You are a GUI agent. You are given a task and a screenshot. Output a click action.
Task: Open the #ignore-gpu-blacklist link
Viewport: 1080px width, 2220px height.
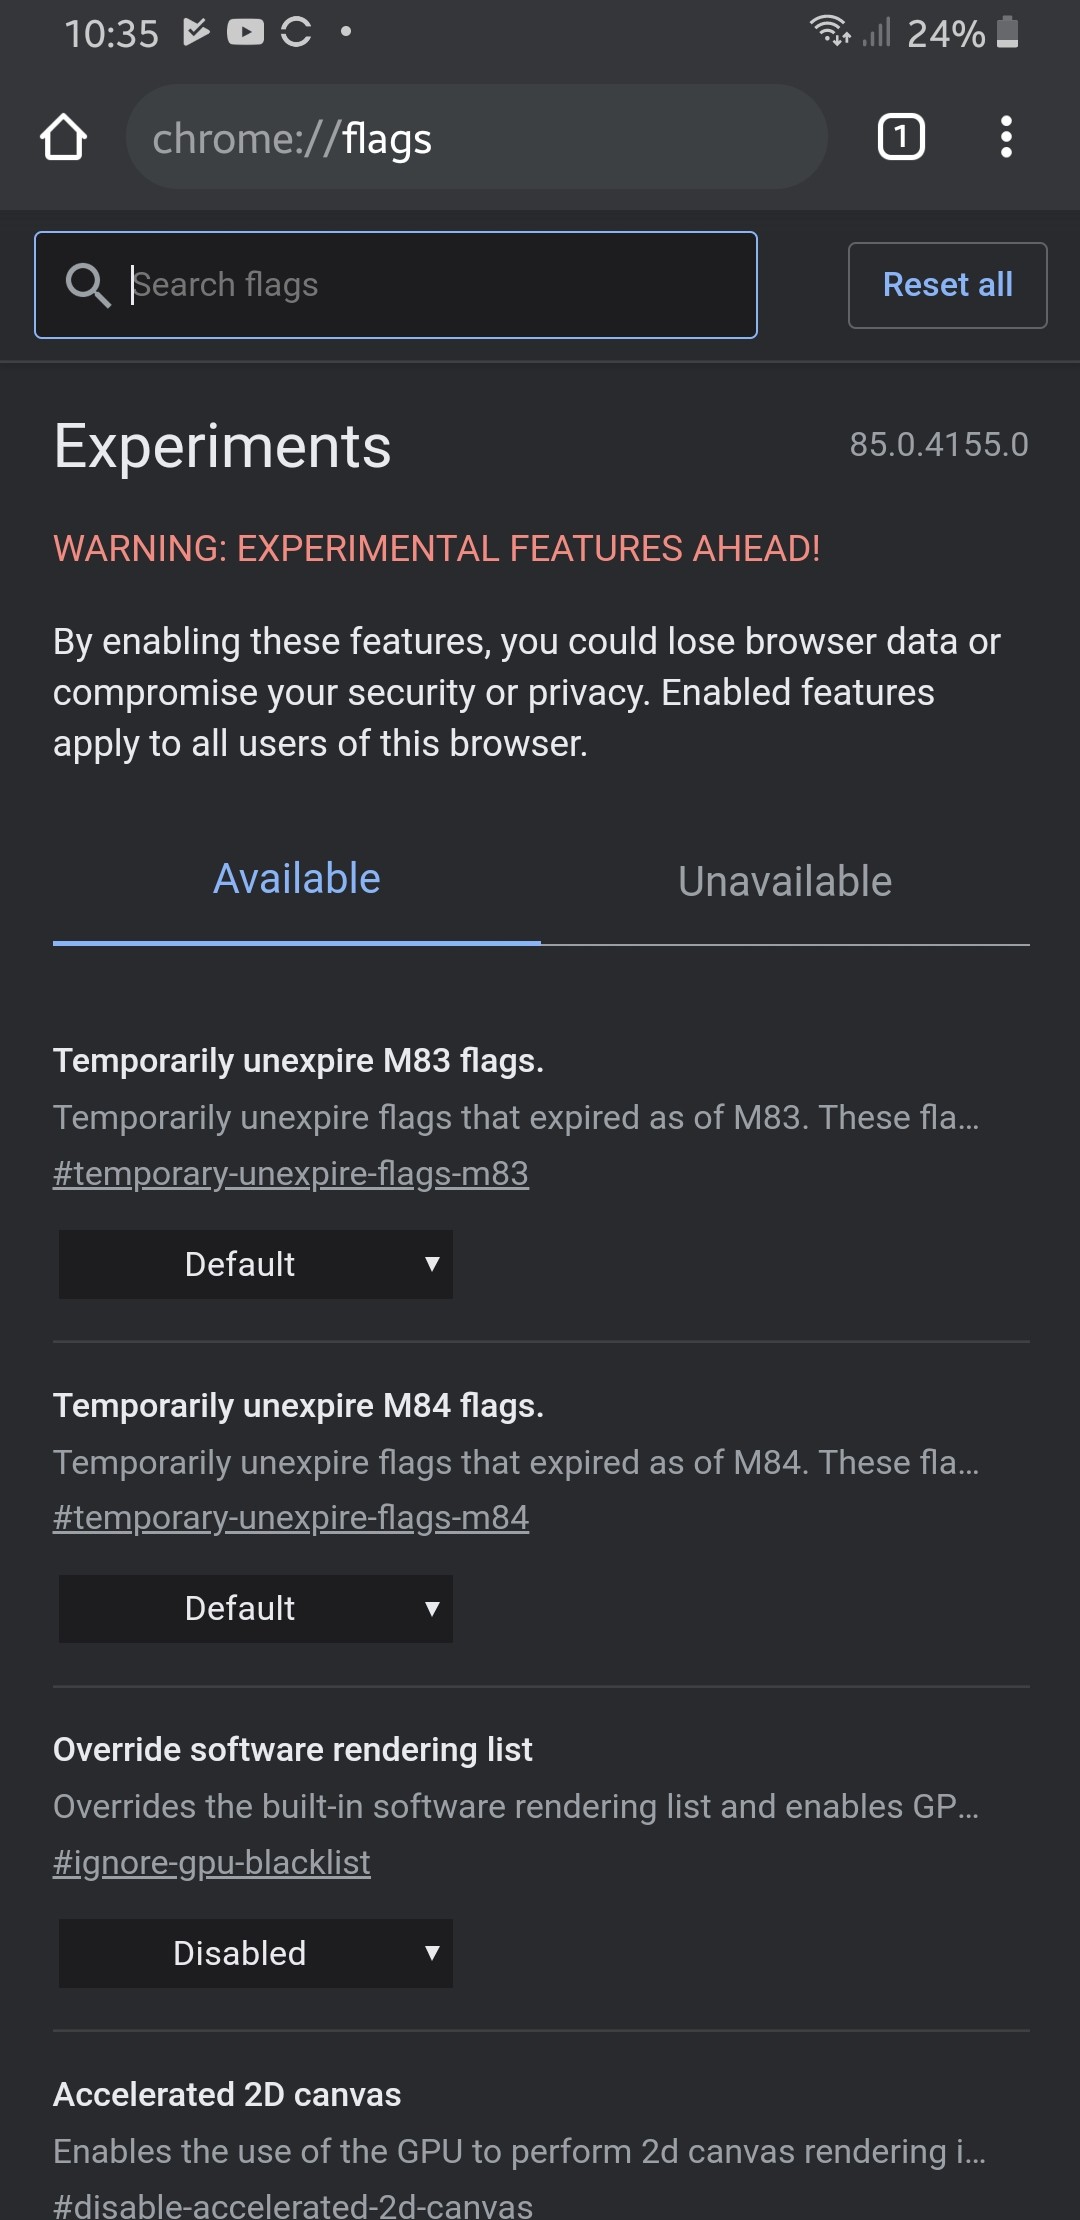[212, 1862]
